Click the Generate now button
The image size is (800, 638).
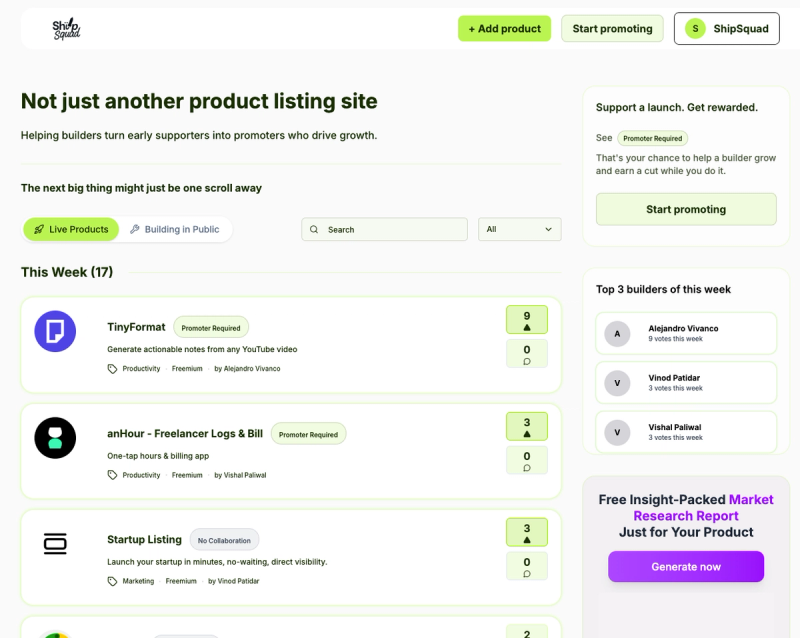point(686,567)
